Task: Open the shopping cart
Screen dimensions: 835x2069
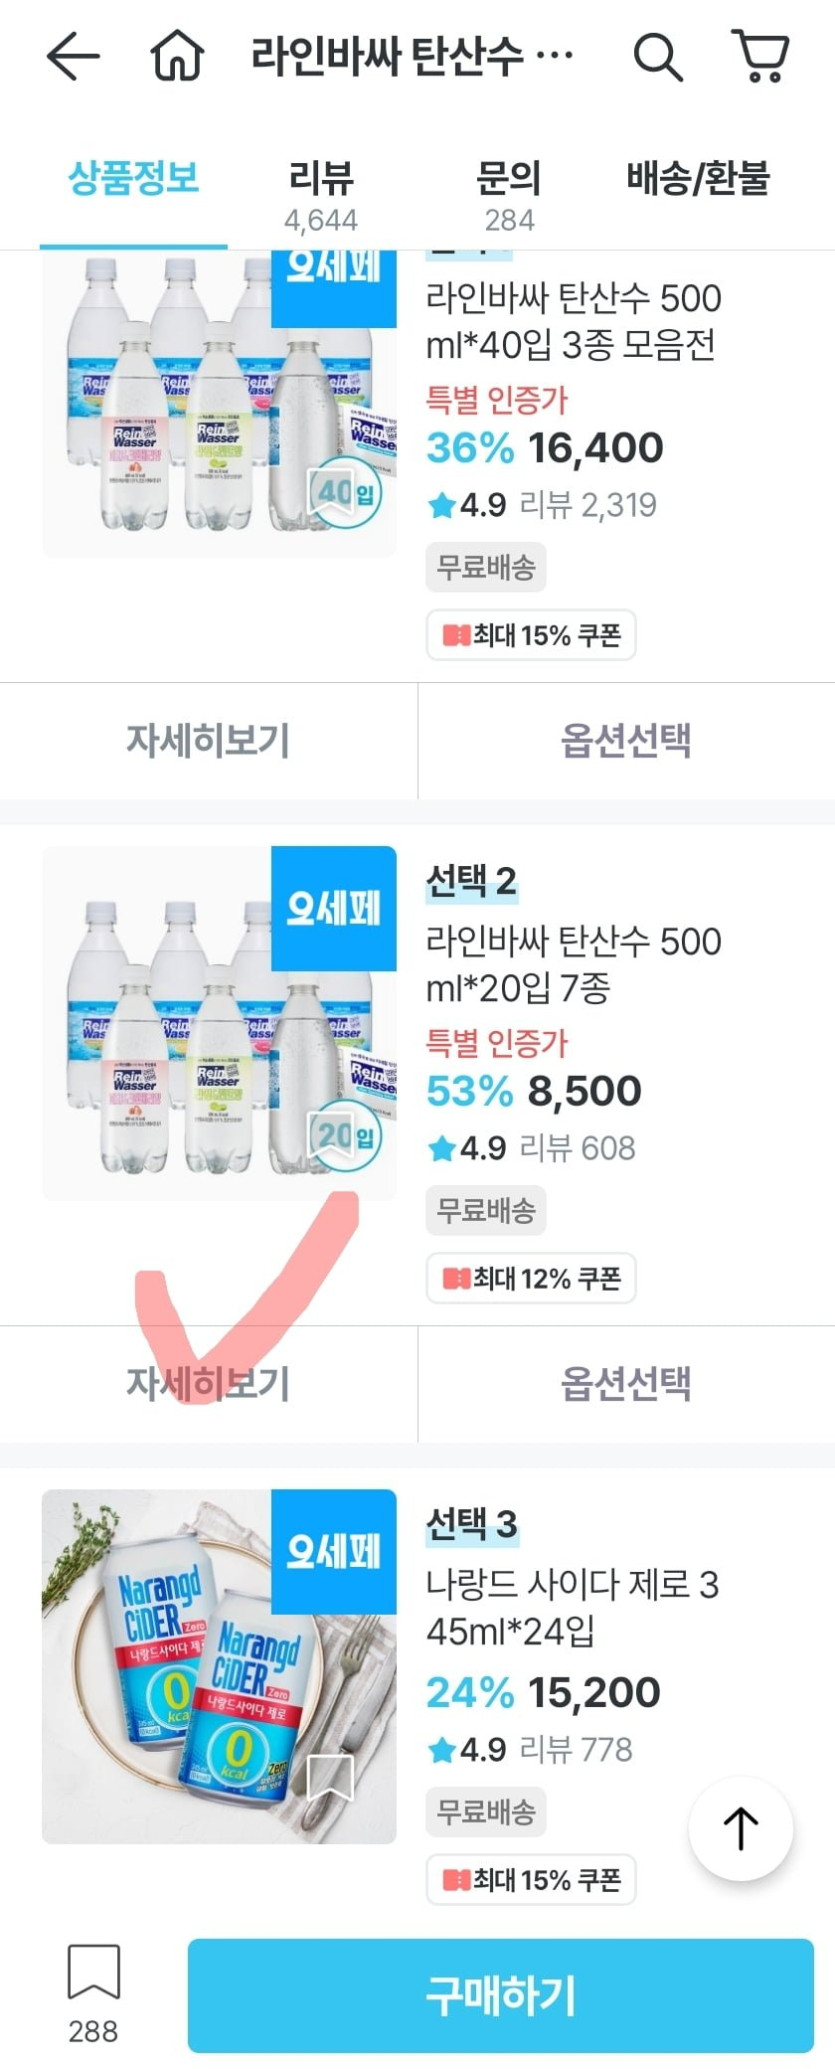Action: coord(762,56)
